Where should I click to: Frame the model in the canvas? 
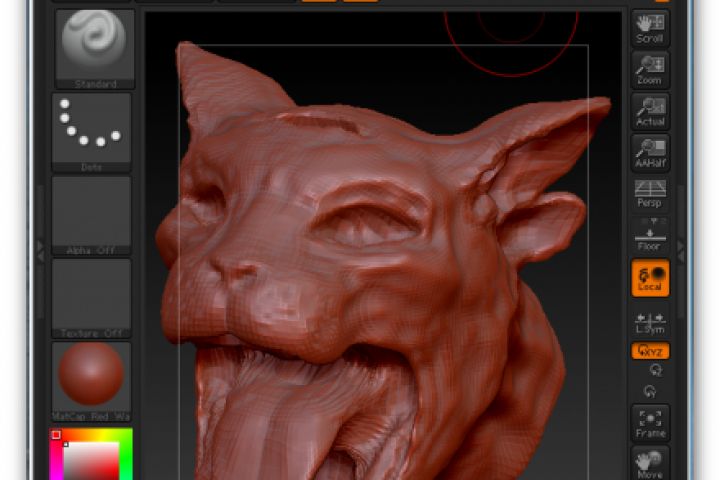coord(650,423)
